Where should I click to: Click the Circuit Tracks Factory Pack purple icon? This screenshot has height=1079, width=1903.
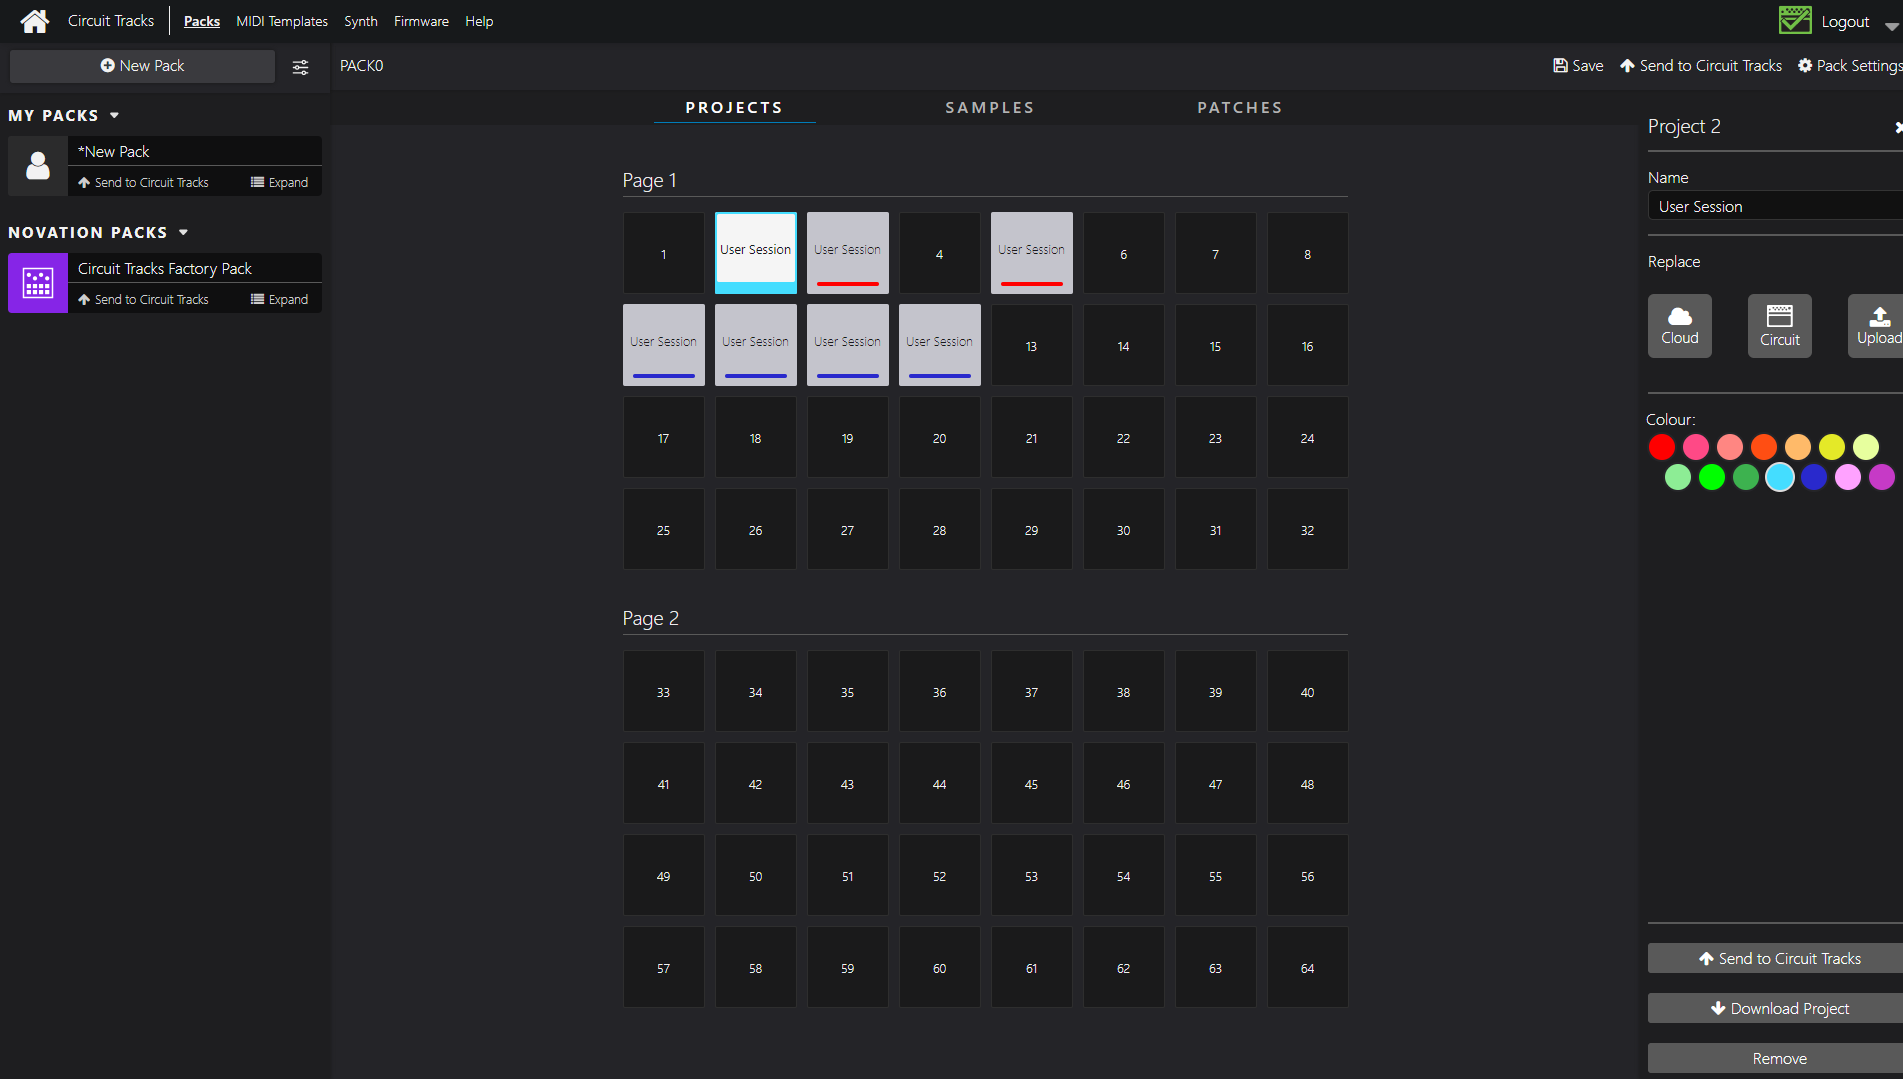click(38, 283)
